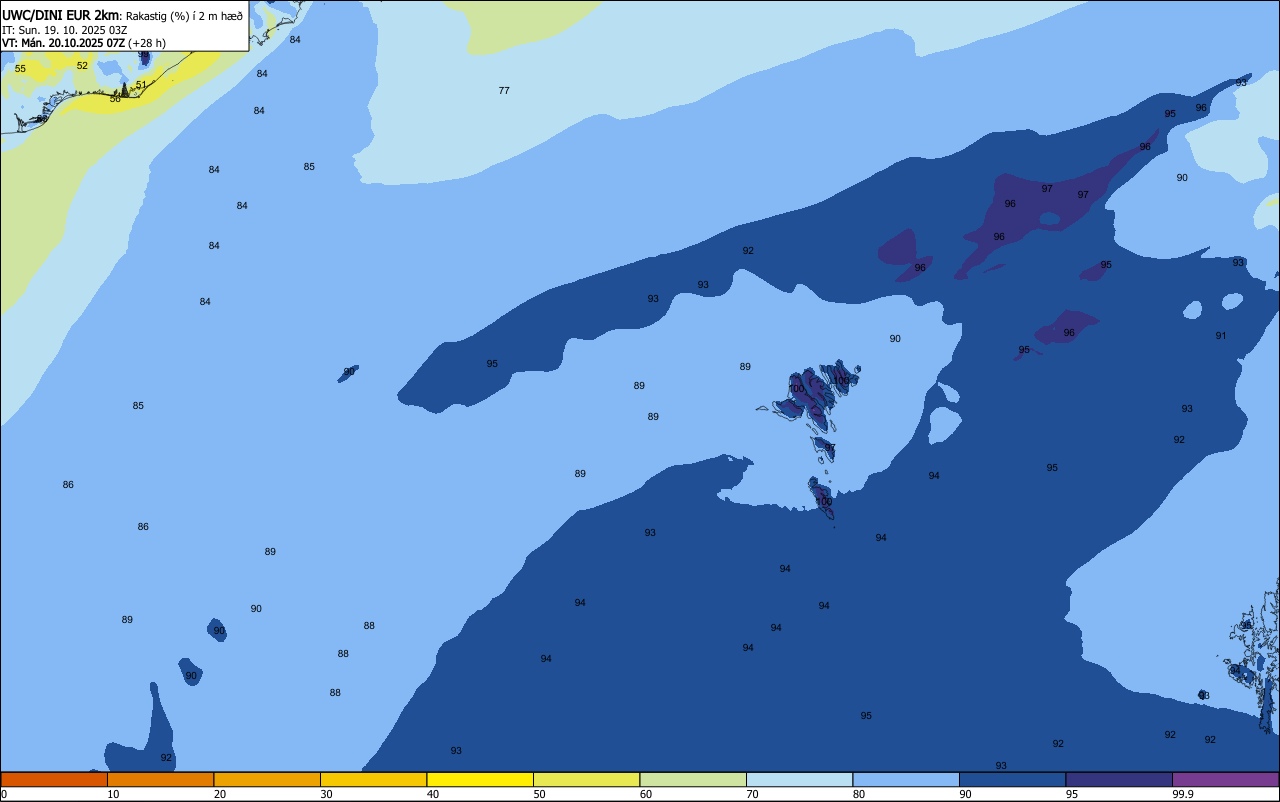Click the humidity value '77' on the map
The height and width of the screenshot is (802, 1280).
[x=504, y=91]
